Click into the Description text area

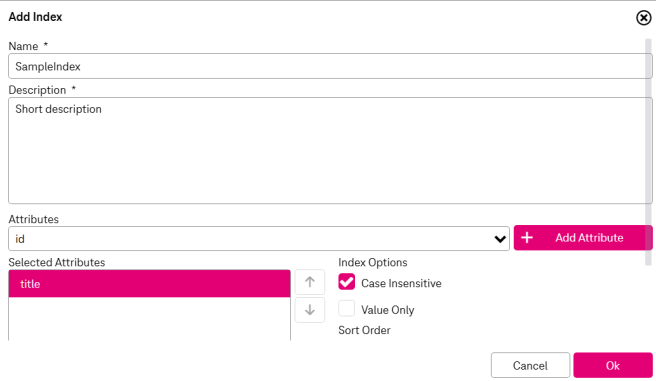(330, 151)
